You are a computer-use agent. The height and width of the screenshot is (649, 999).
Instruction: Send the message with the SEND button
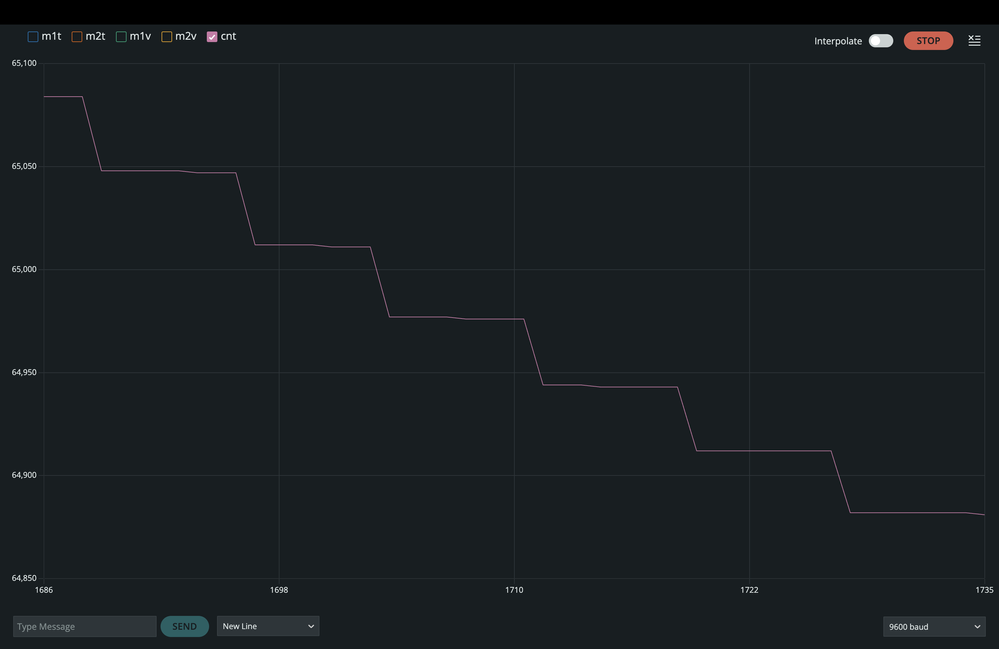(x=185, y=626)
